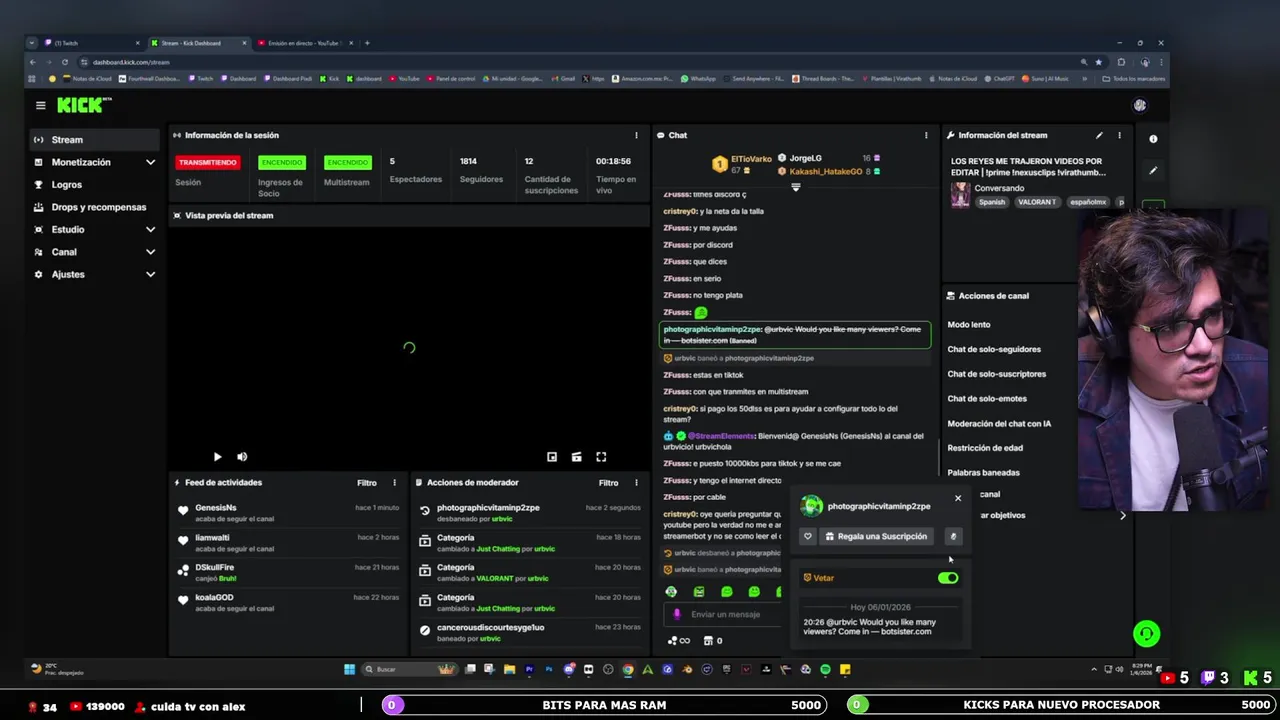1280x720 pixels.
Task: Expand the Ajustes sidebar section
Action: [150, 274]
